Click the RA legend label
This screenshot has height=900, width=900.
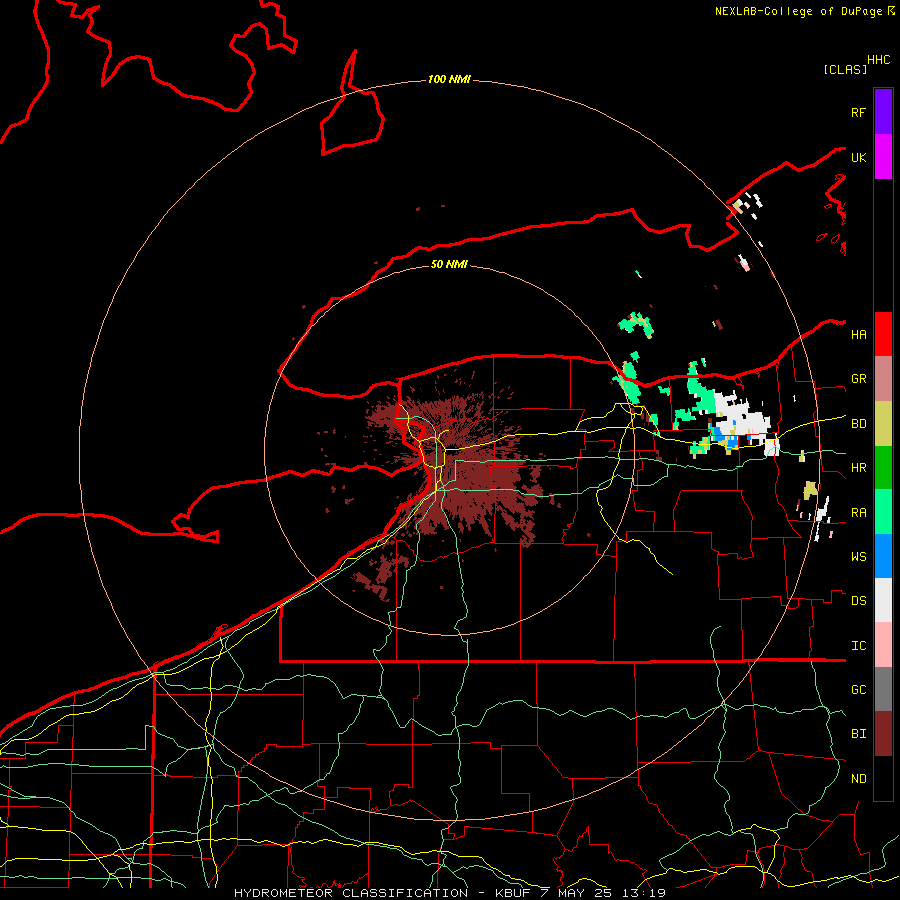tap(859, 513)
